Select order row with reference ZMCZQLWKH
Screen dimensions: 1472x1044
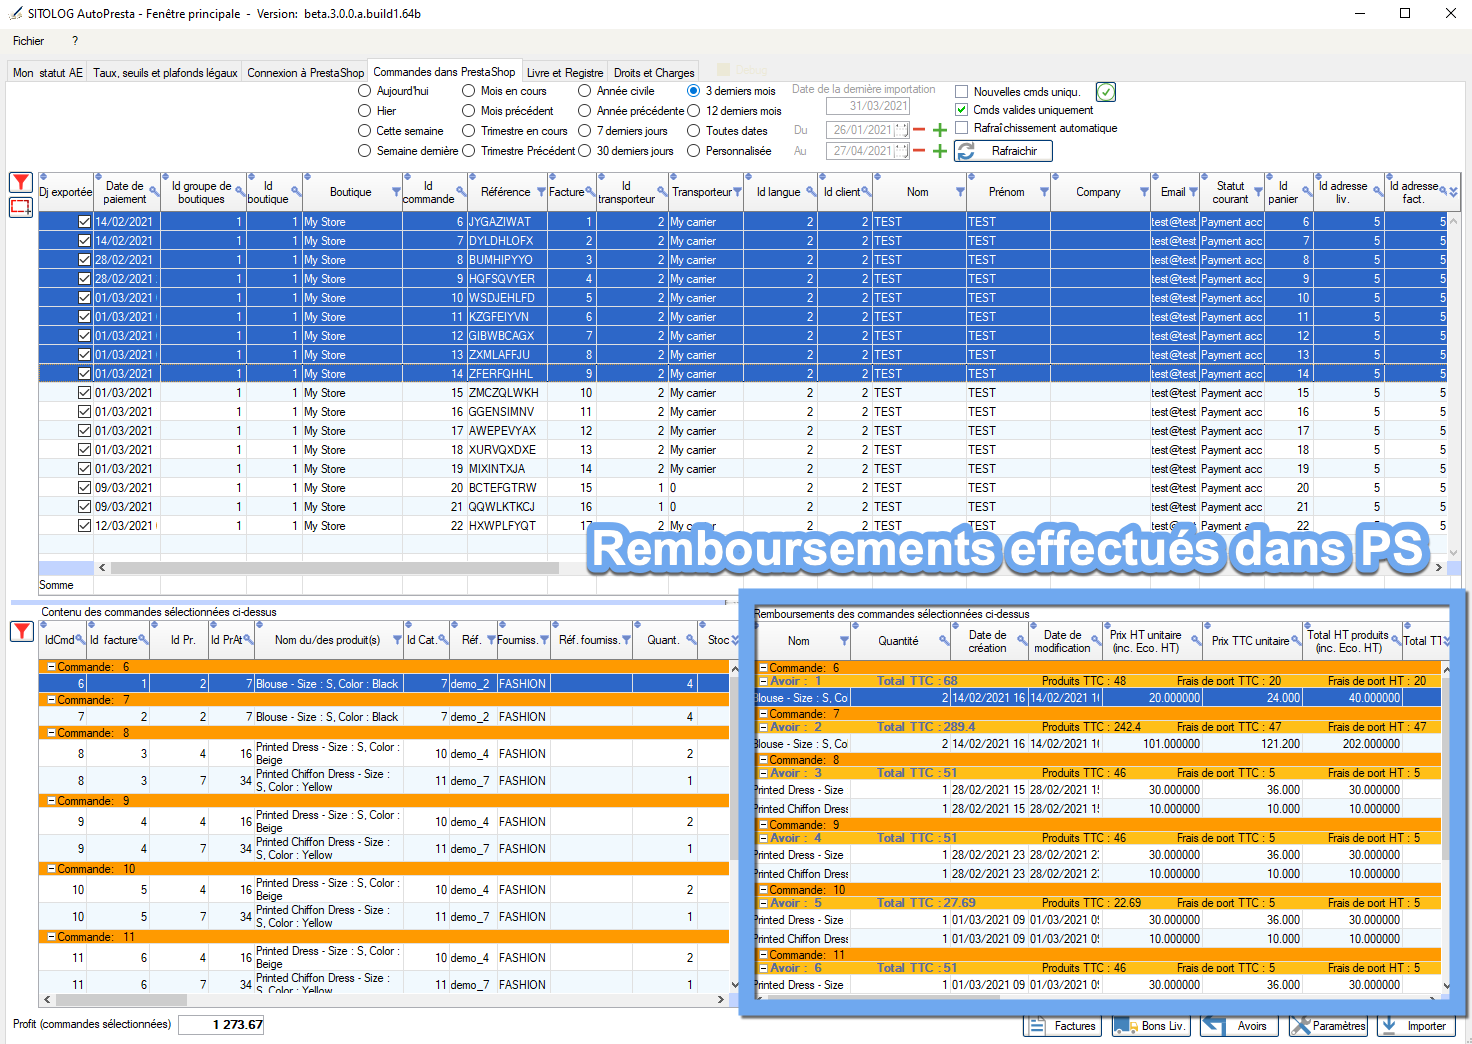pos(744,393)
